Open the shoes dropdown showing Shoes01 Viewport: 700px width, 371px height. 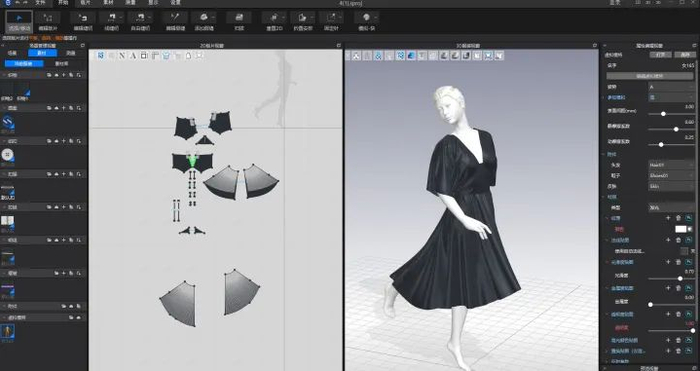pyautogui.click(x=671, y=175)
